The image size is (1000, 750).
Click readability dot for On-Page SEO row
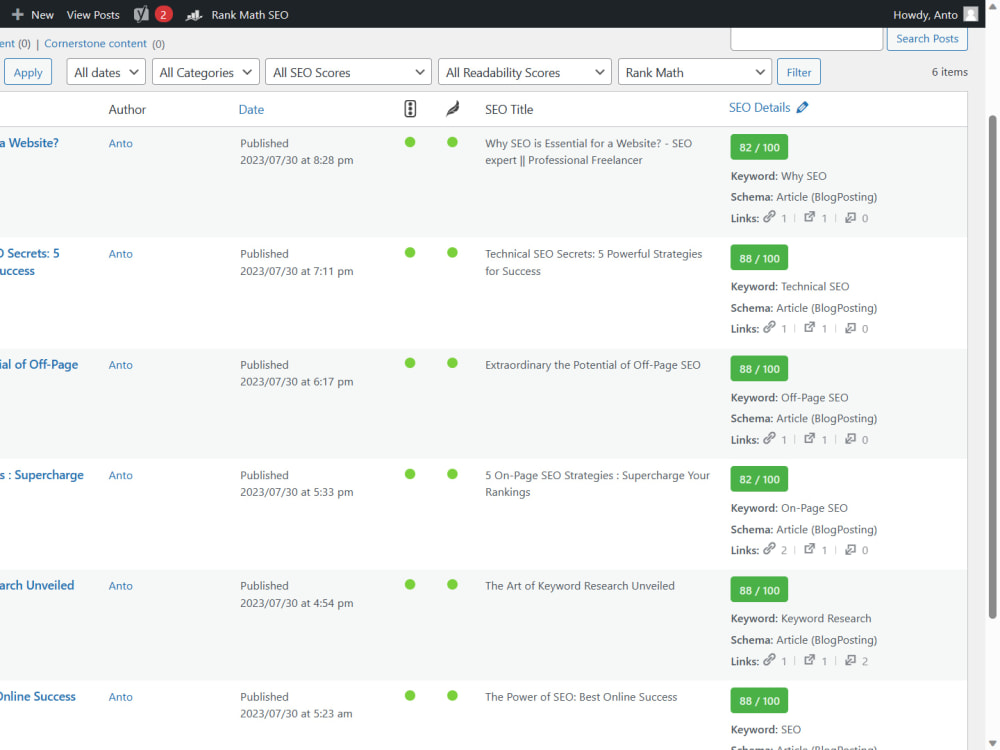tap(452, 474)
